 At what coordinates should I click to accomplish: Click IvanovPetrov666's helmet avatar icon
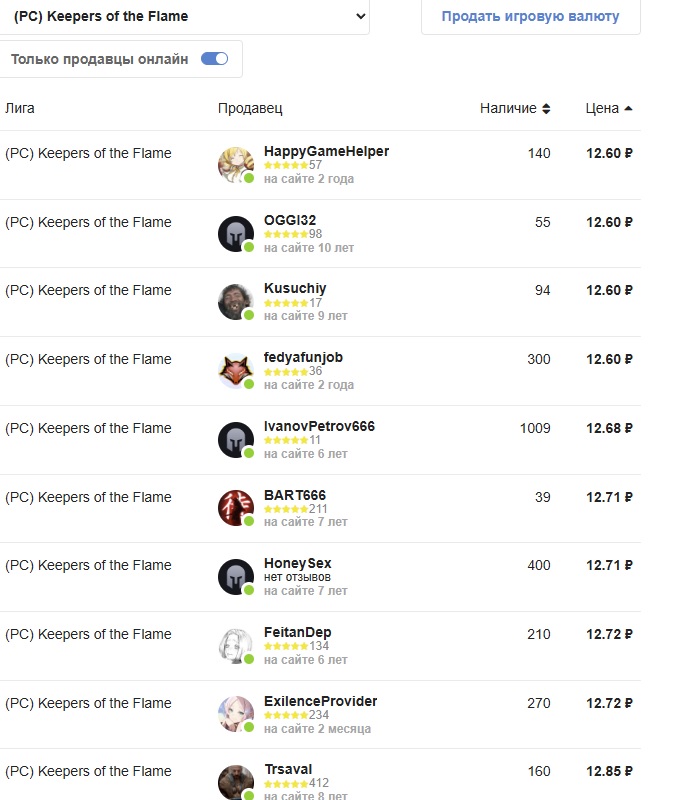[x=236, y=440]
